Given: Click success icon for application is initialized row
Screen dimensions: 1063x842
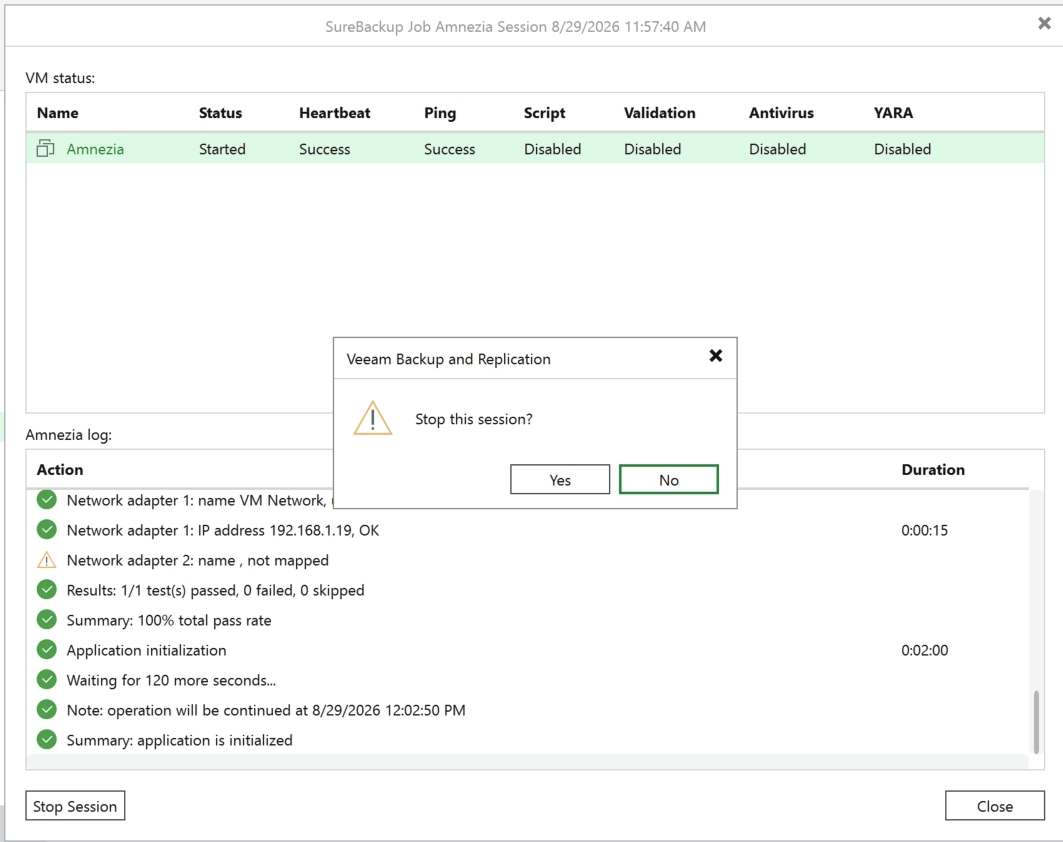Looking at the screenshot, I should click(47, 740).
